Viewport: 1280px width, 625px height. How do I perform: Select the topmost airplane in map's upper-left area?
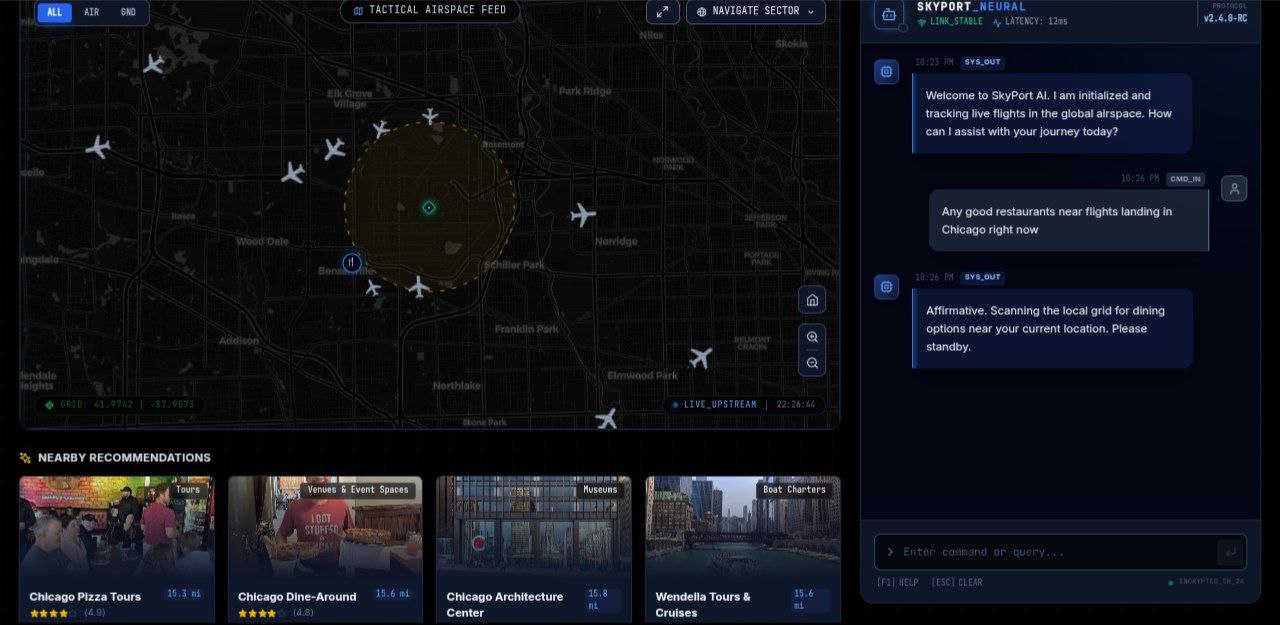coord(153,64)
